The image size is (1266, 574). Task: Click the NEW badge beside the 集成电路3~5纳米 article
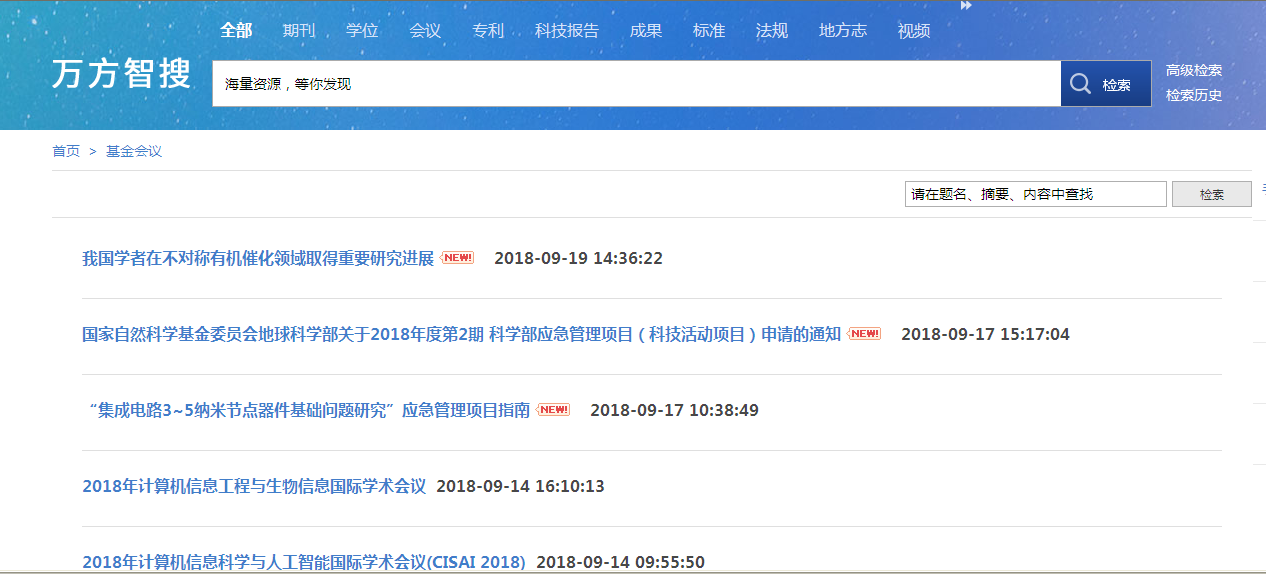[553, 410]
